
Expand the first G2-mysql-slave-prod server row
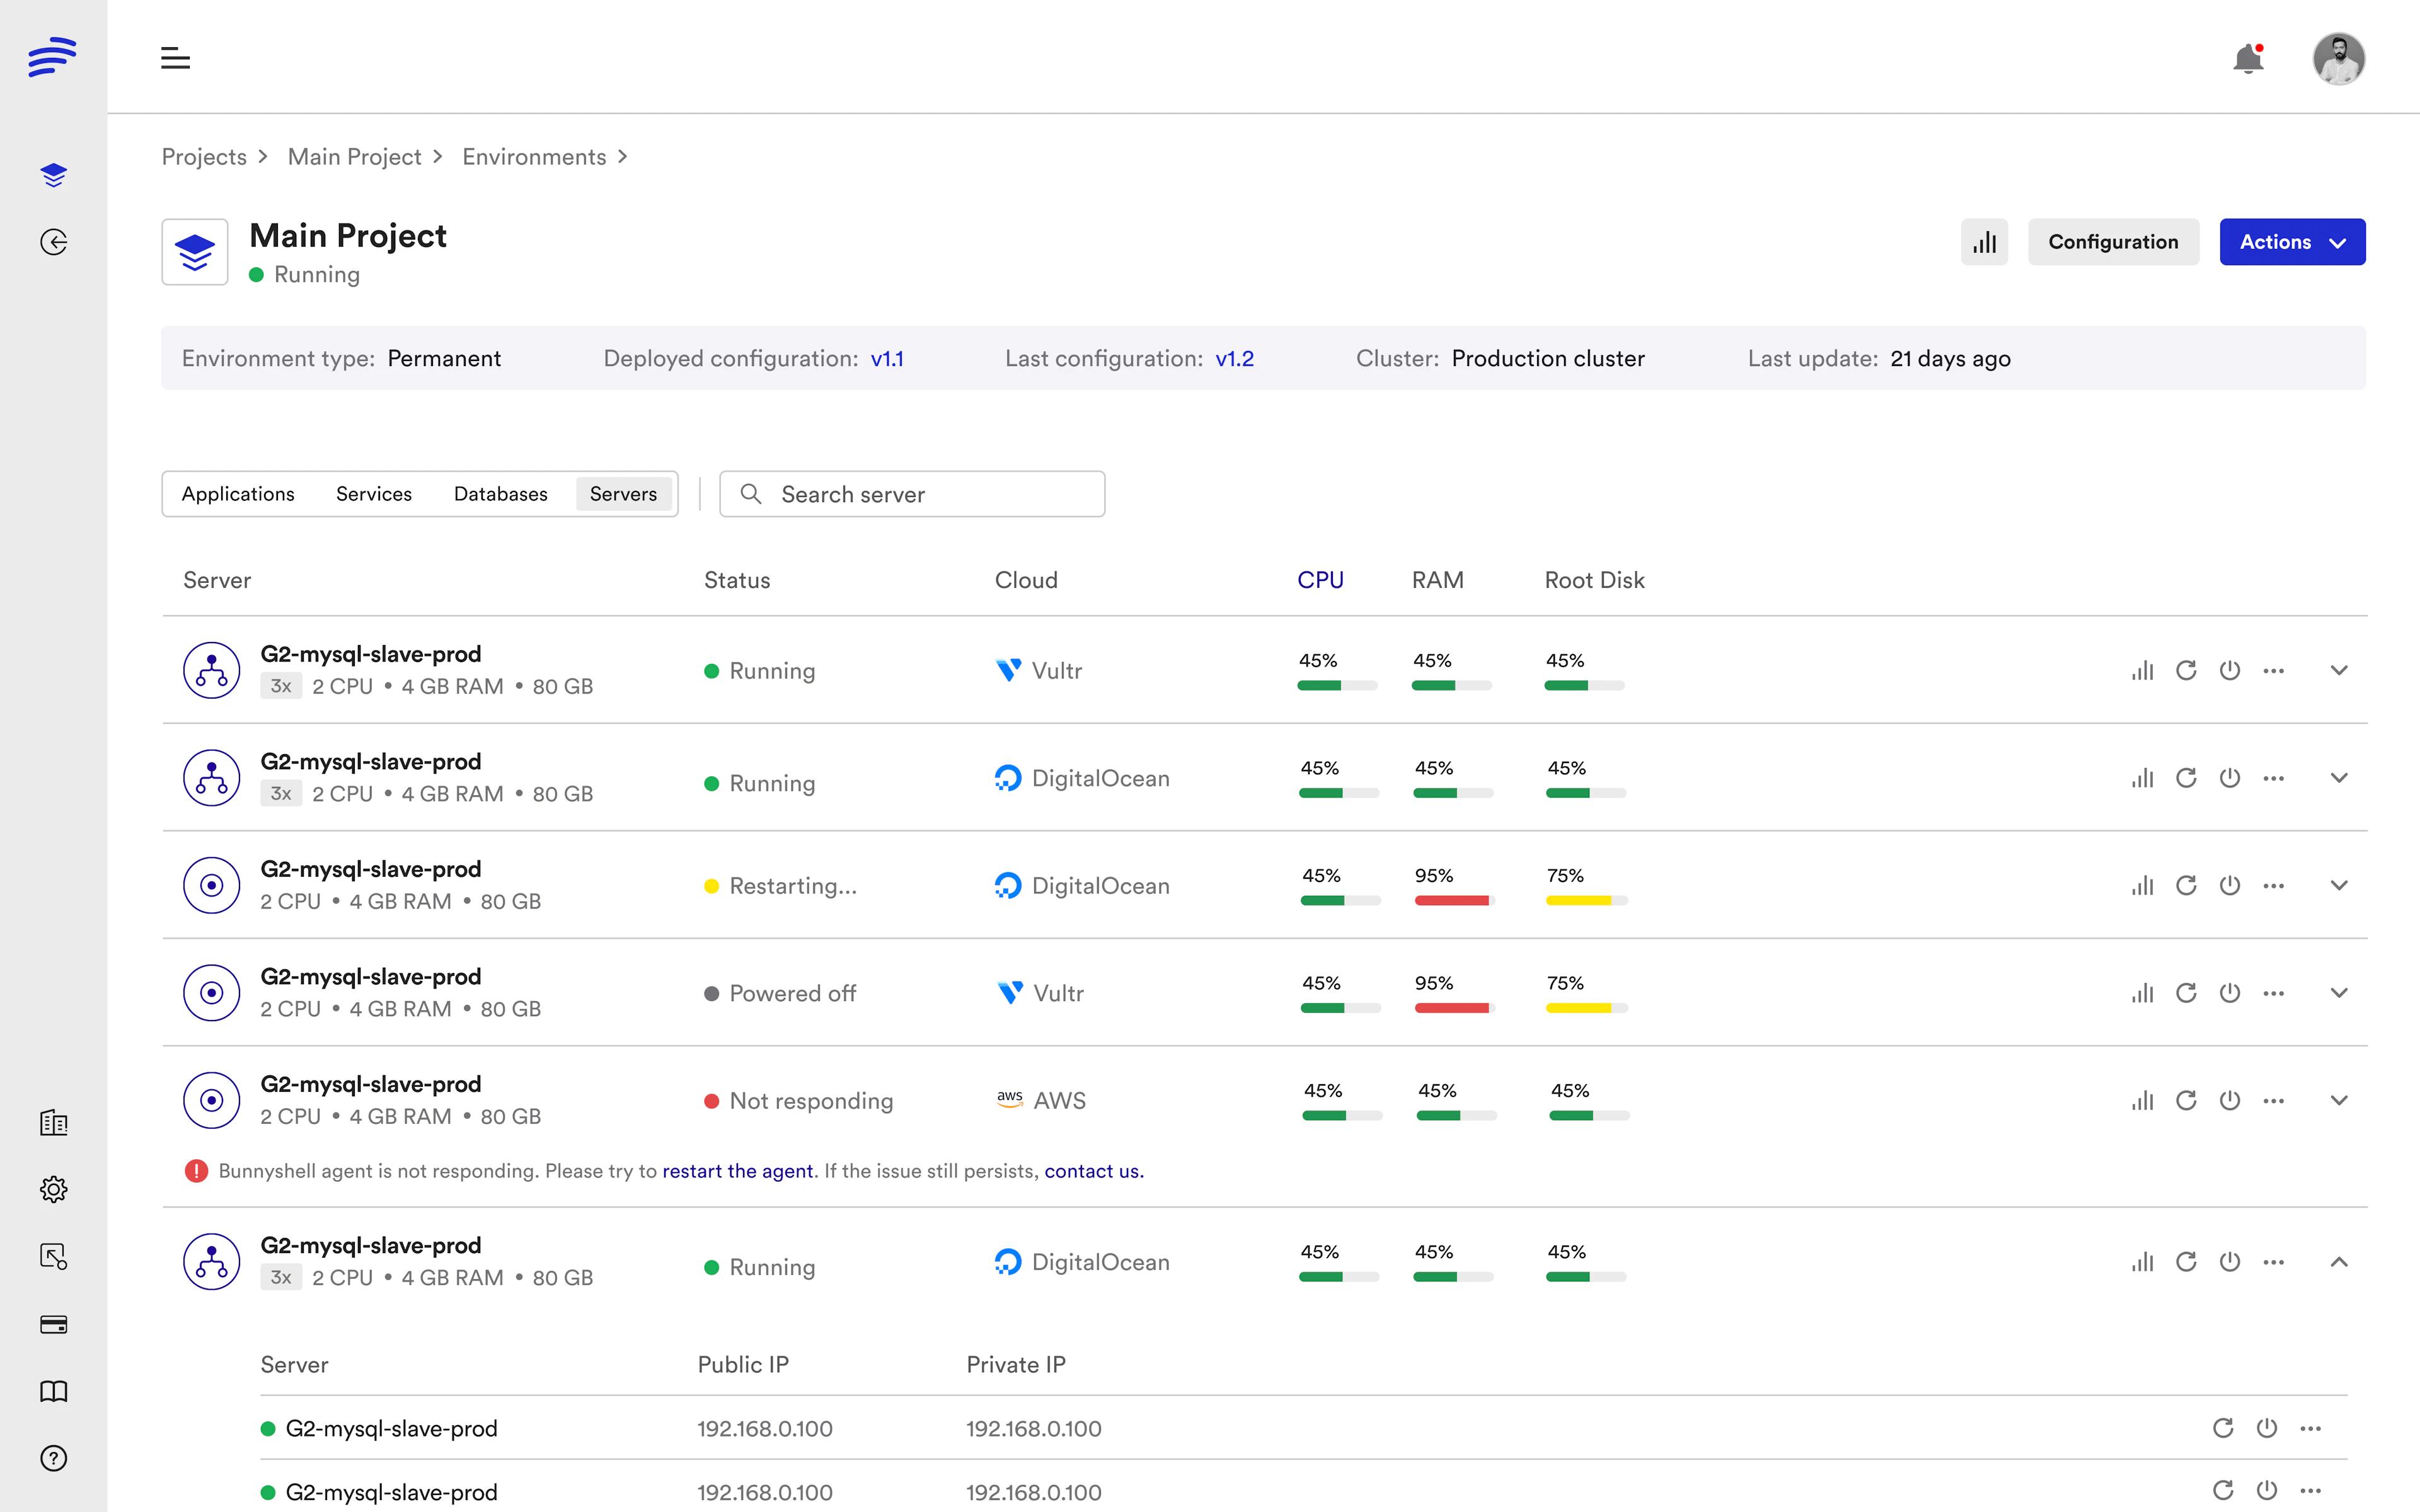click(x=2339, y=670)
